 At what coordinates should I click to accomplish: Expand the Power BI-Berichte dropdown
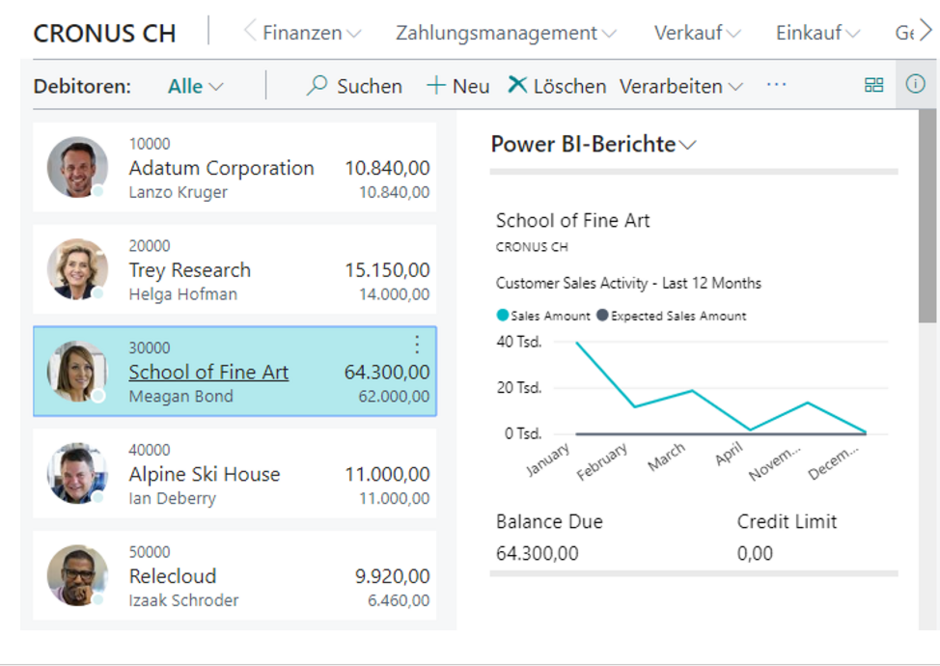pos(593,144)
